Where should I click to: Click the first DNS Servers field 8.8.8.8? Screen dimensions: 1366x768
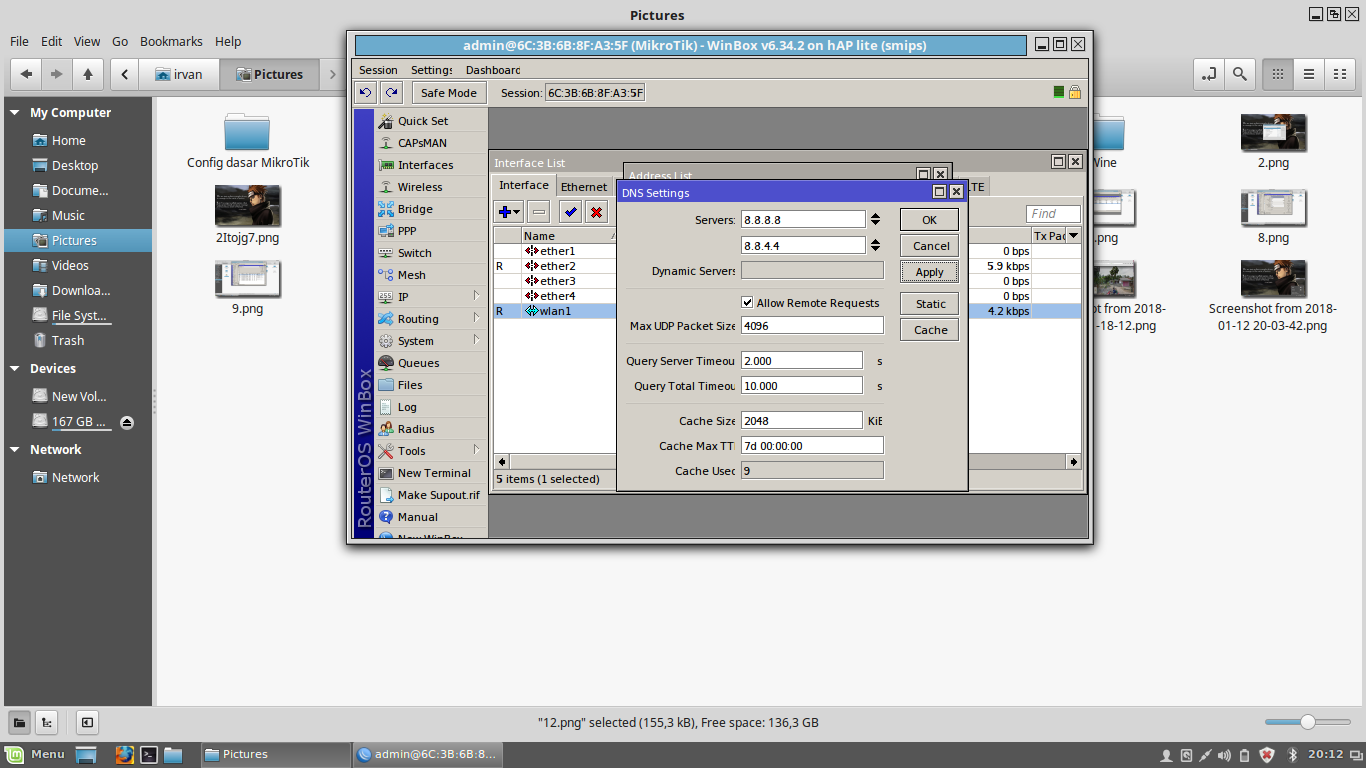click(803, 219)
